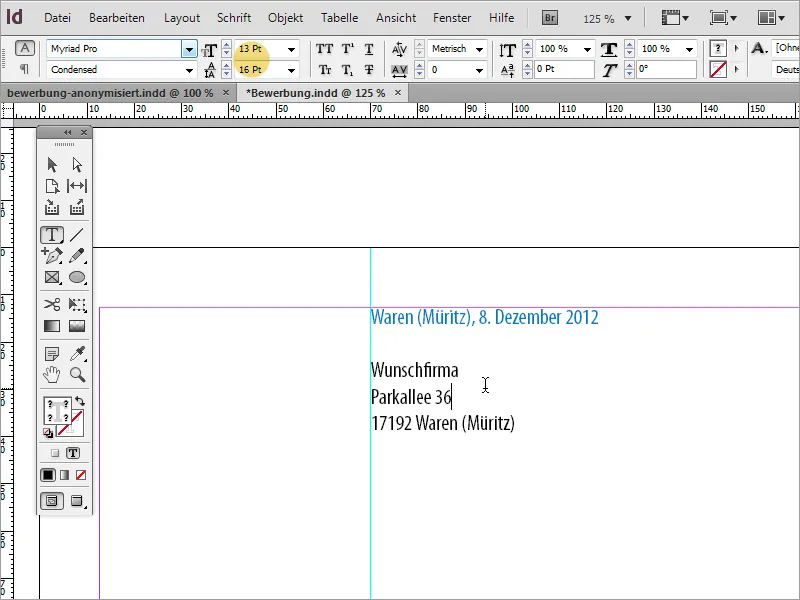This screenshot has width=800, height=600.
Task: Click the fill color box in toolbox
Action: click(x=57, y=411)
